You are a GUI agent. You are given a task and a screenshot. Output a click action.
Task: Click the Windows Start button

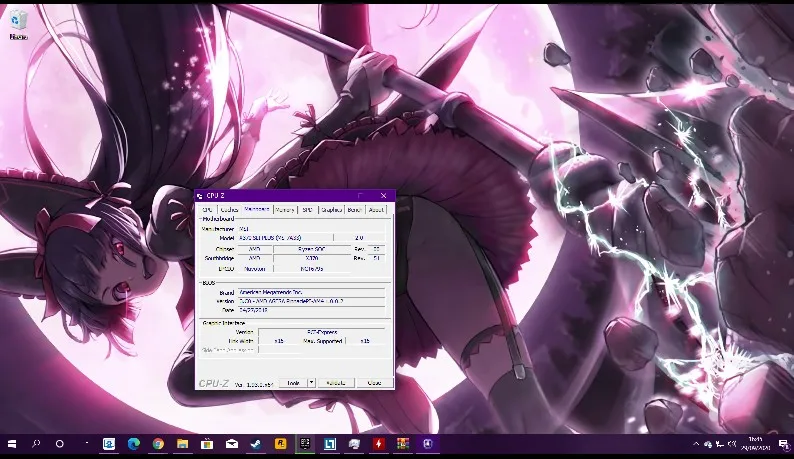click(x=12, y=443)
